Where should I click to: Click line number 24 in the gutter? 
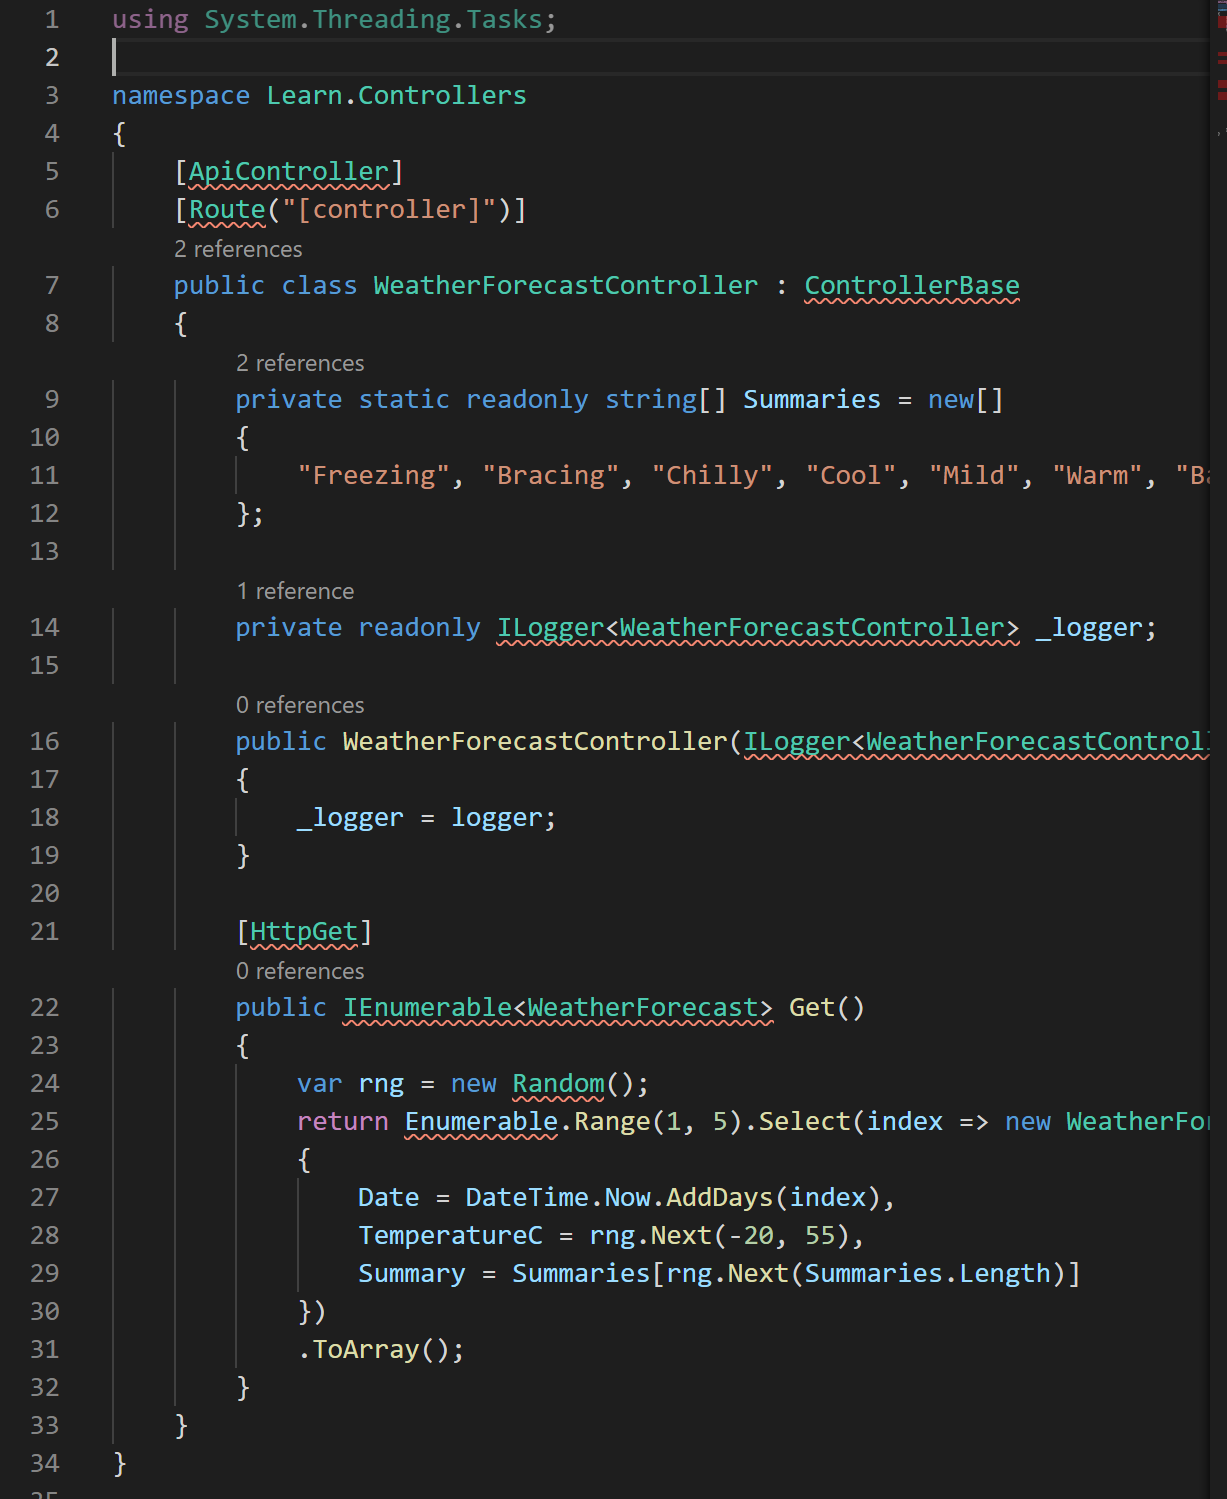coord(44,1083)
